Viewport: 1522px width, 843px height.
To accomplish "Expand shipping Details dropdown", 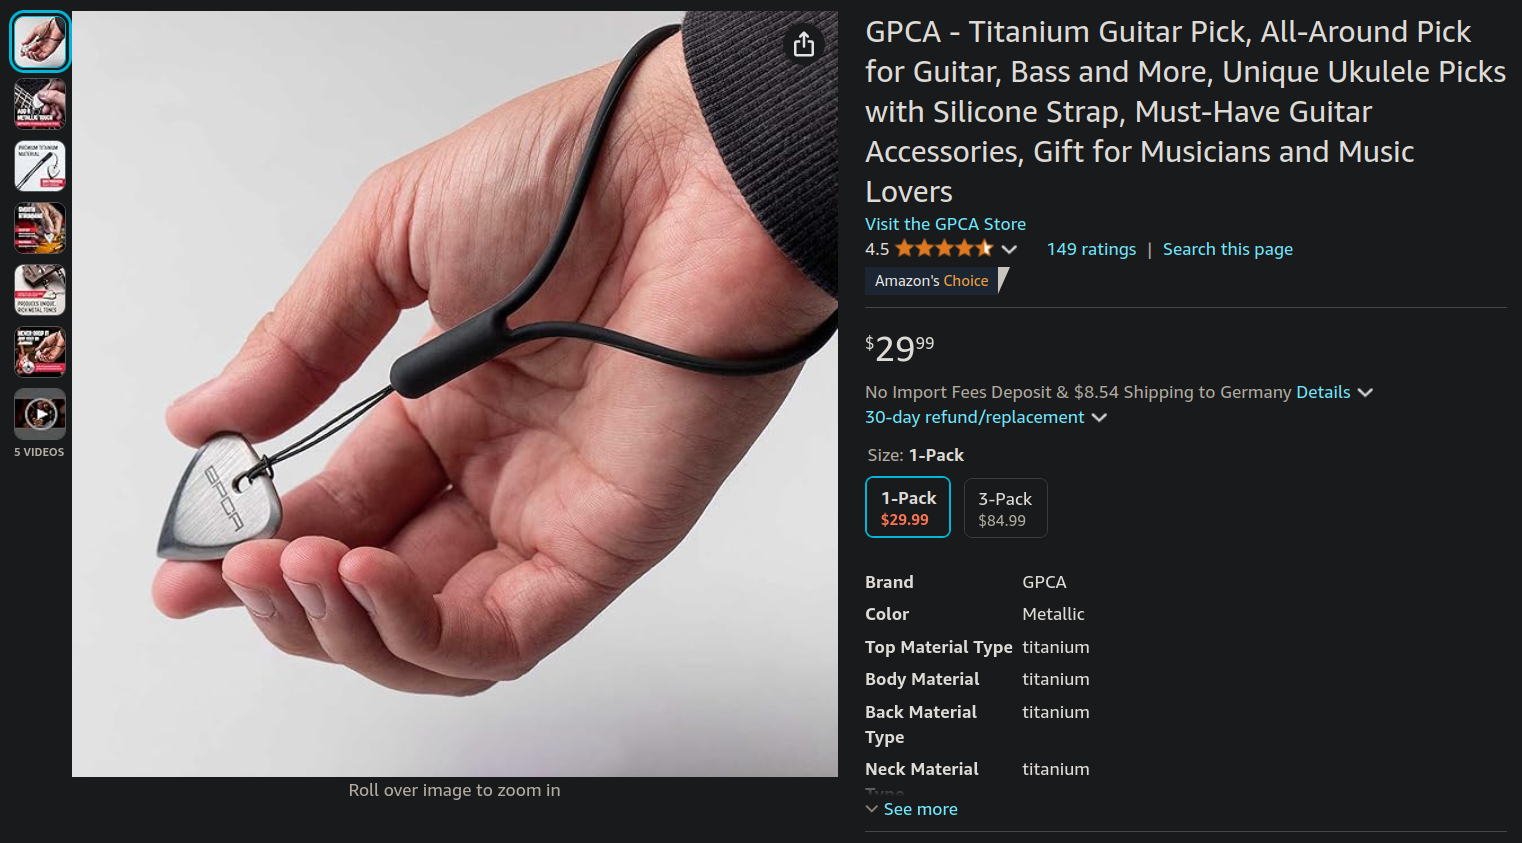I will pos(1334,392).
